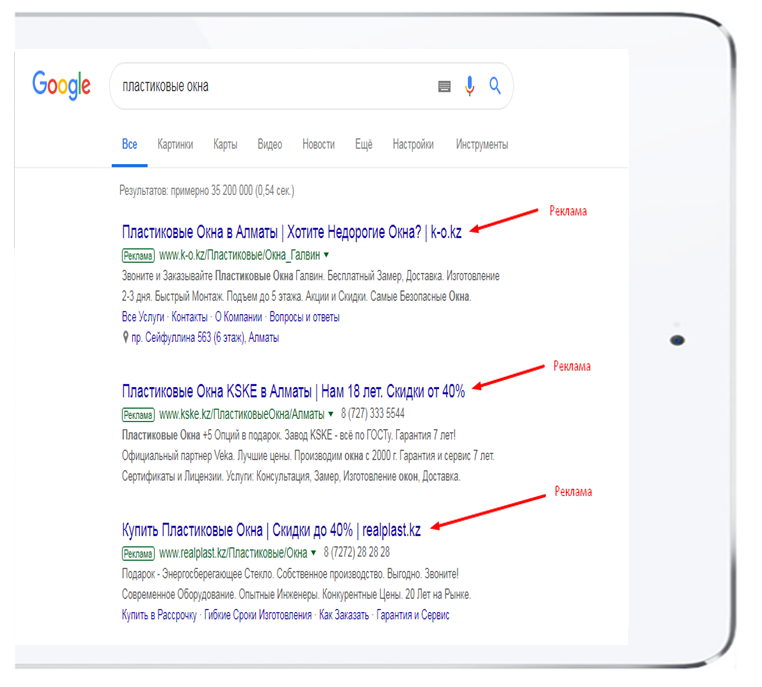Viewport: 762px width, 687px height.
Task: Click the Google logo
Action: [61, 85]
